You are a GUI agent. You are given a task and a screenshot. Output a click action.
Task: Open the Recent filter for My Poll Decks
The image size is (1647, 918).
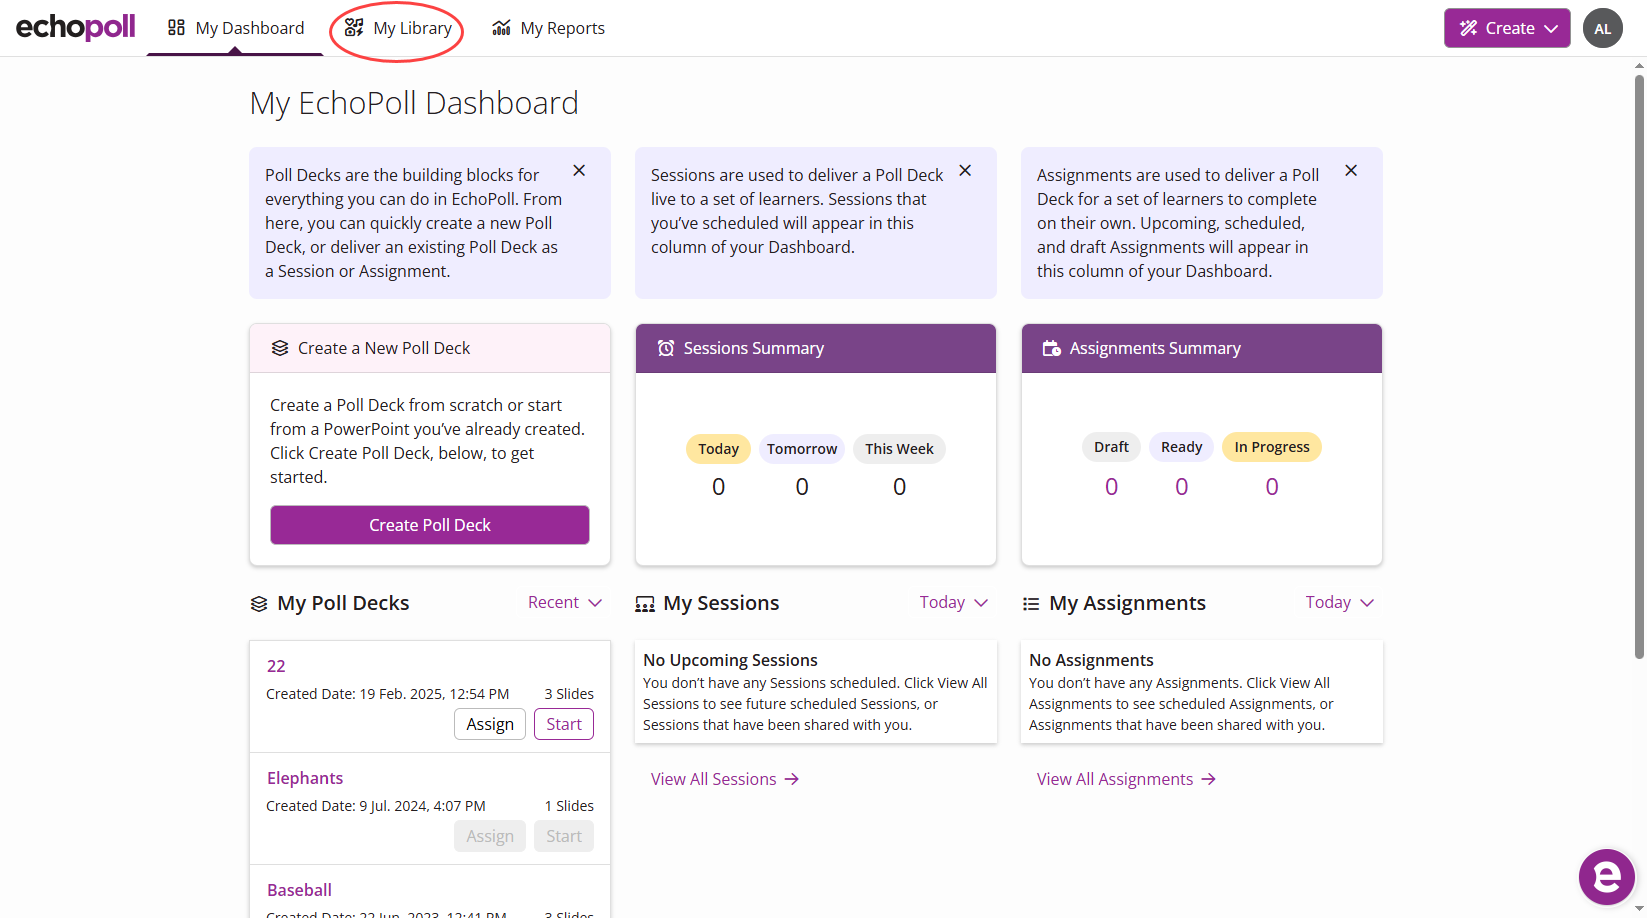tap(565, 602)
